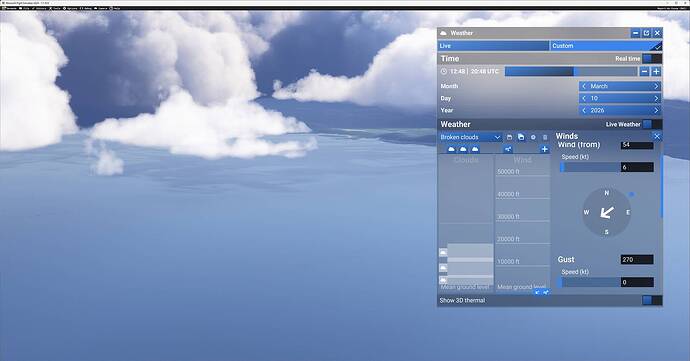Viewport: 690px width, 361px height.
Task: Click the Gust Speed (kt) slider
Action: click(590, 282)
